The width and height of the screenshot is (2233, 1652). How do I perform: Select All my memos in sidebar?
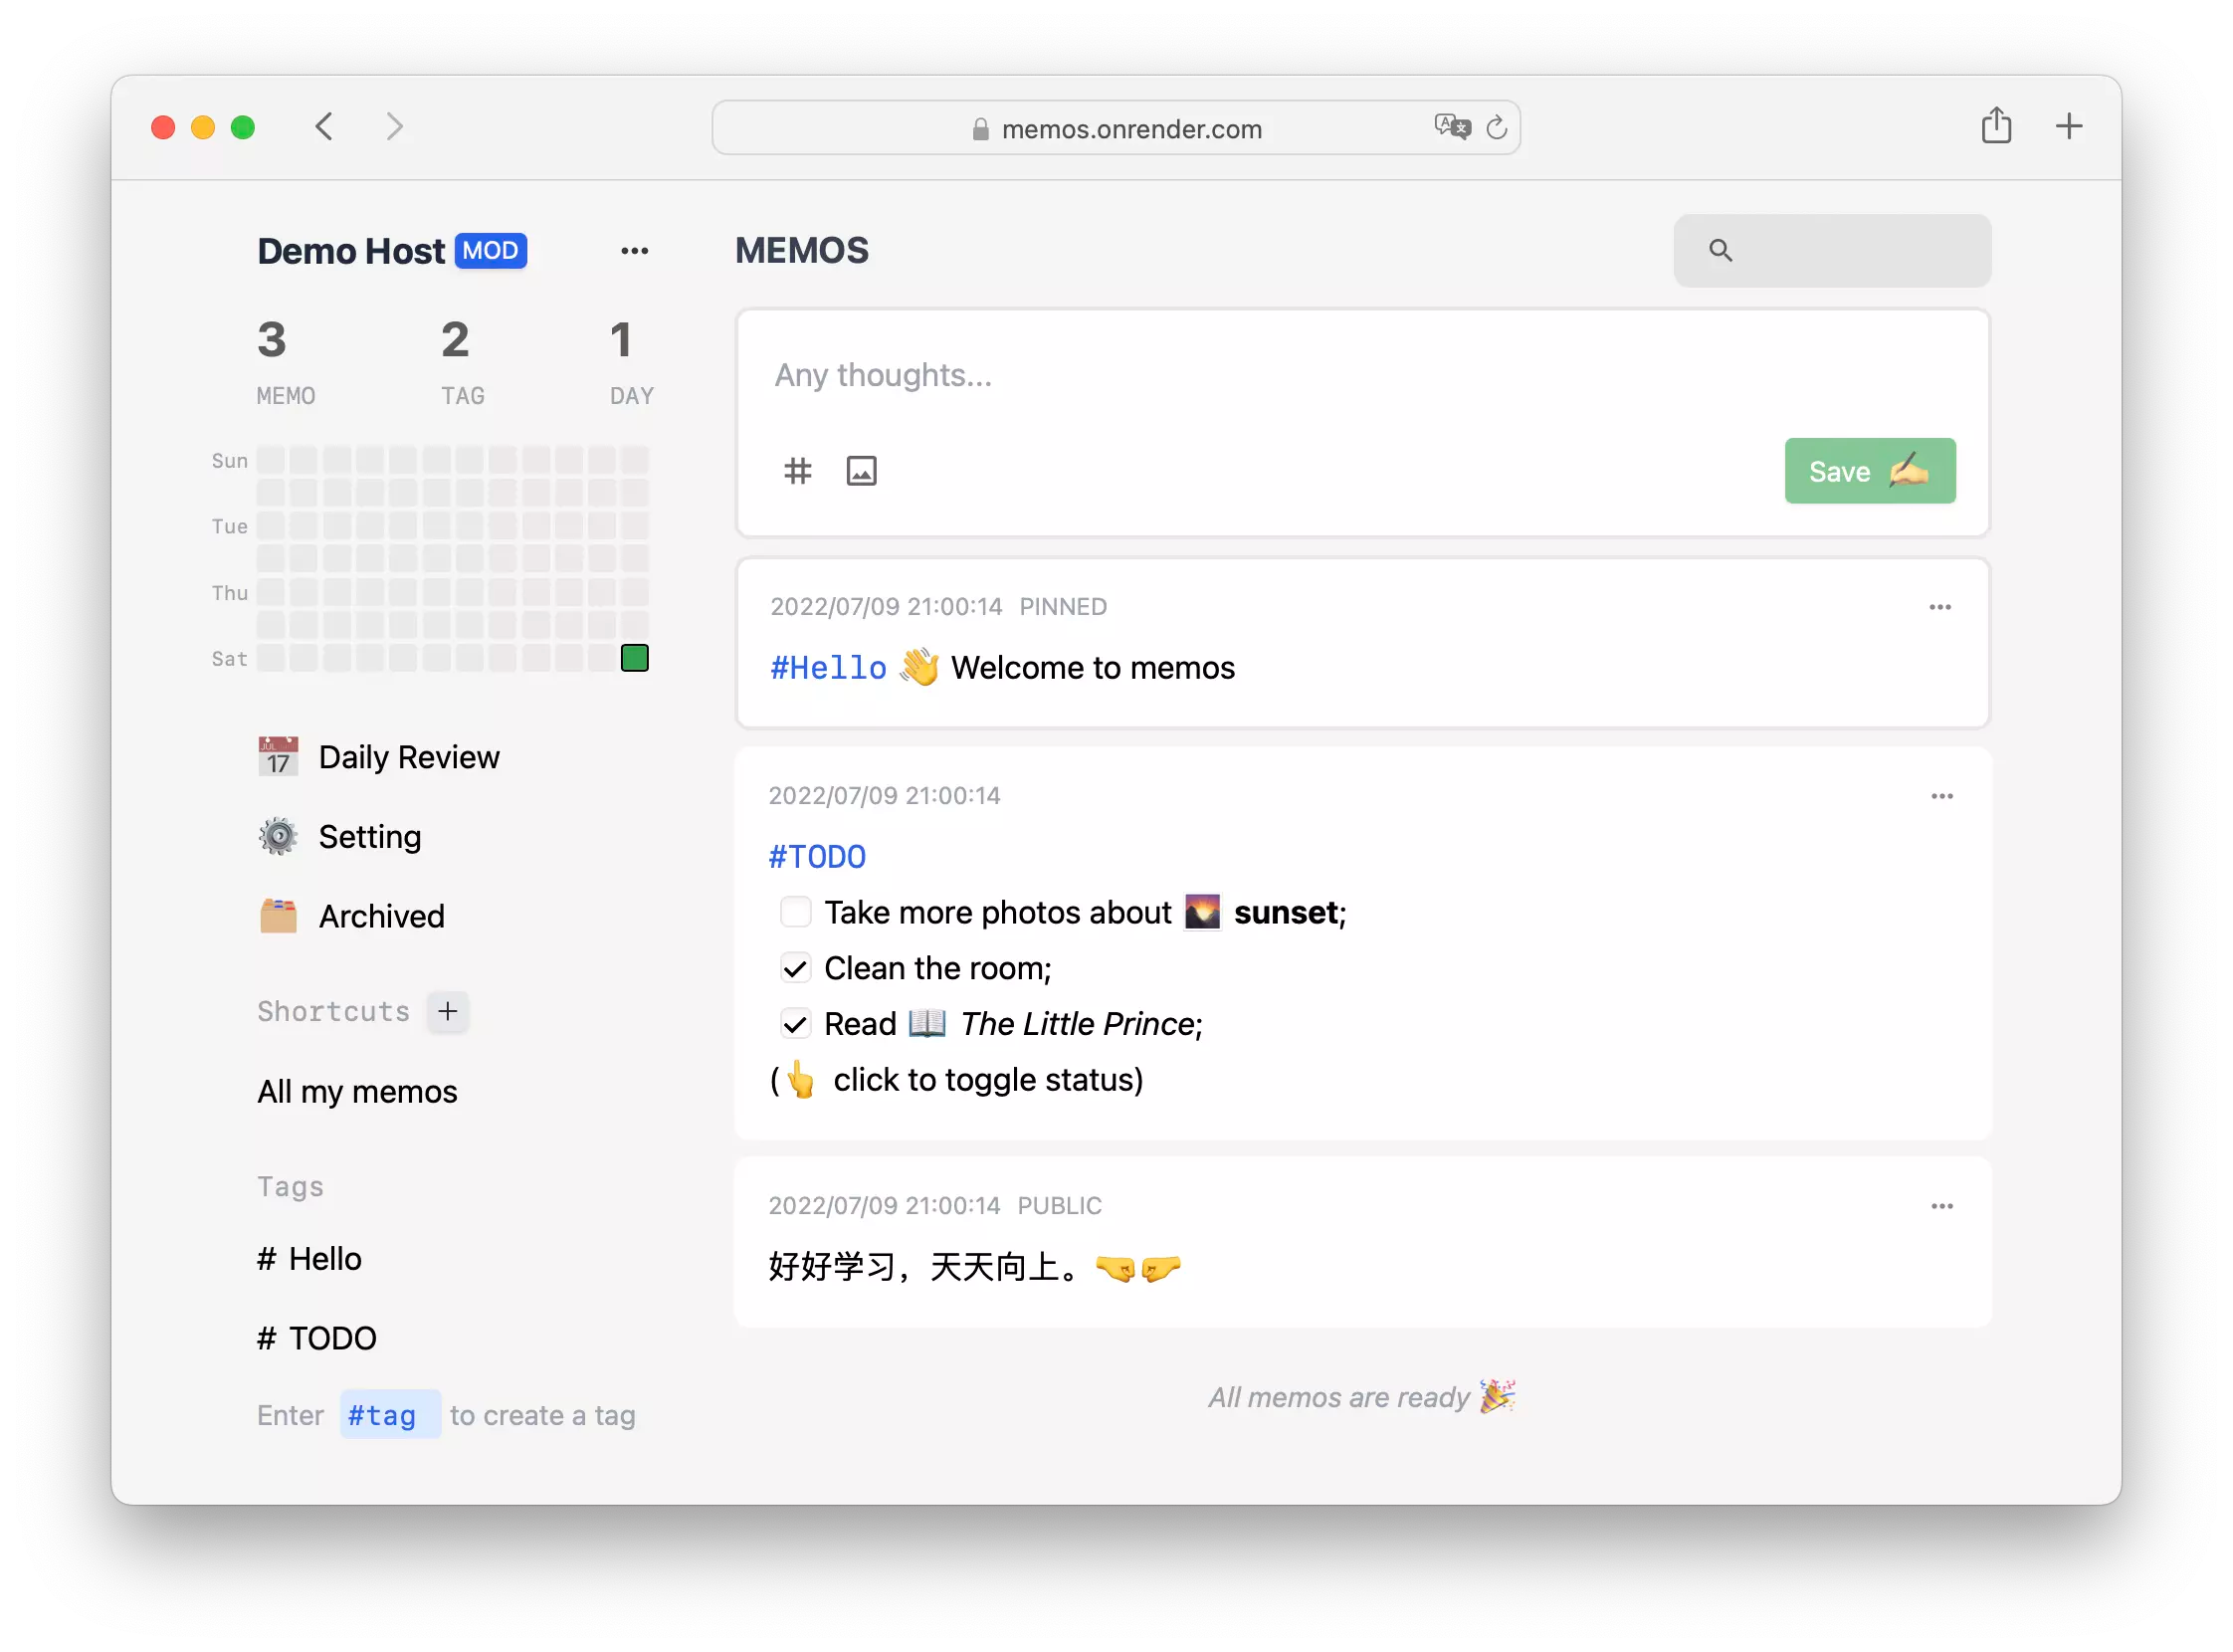[x=357, y=1090]
